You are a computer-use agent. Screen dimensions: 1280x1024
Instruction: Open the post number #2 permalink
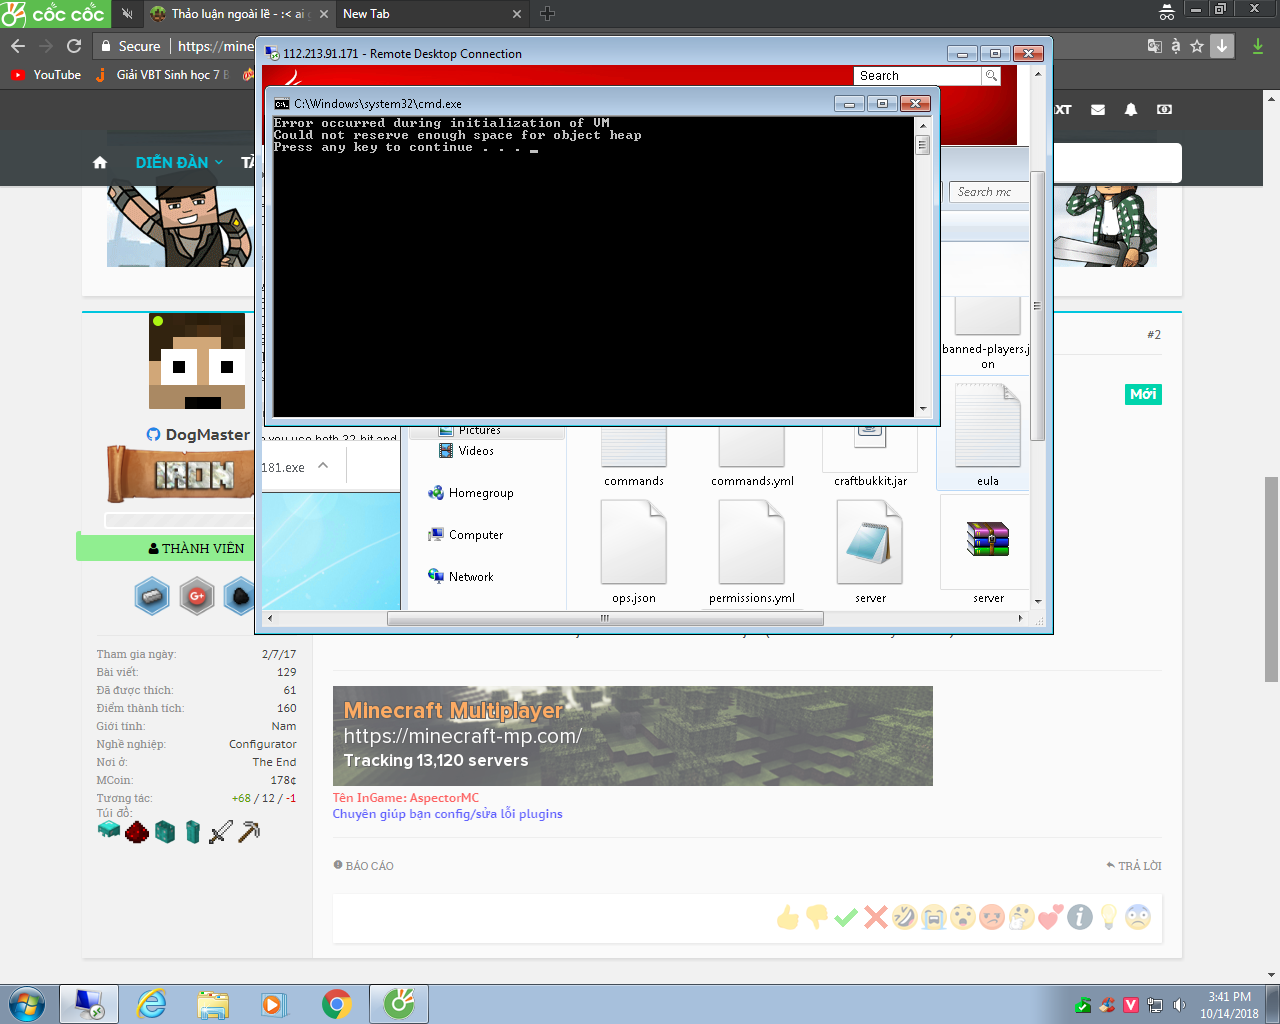point(1154,335)
